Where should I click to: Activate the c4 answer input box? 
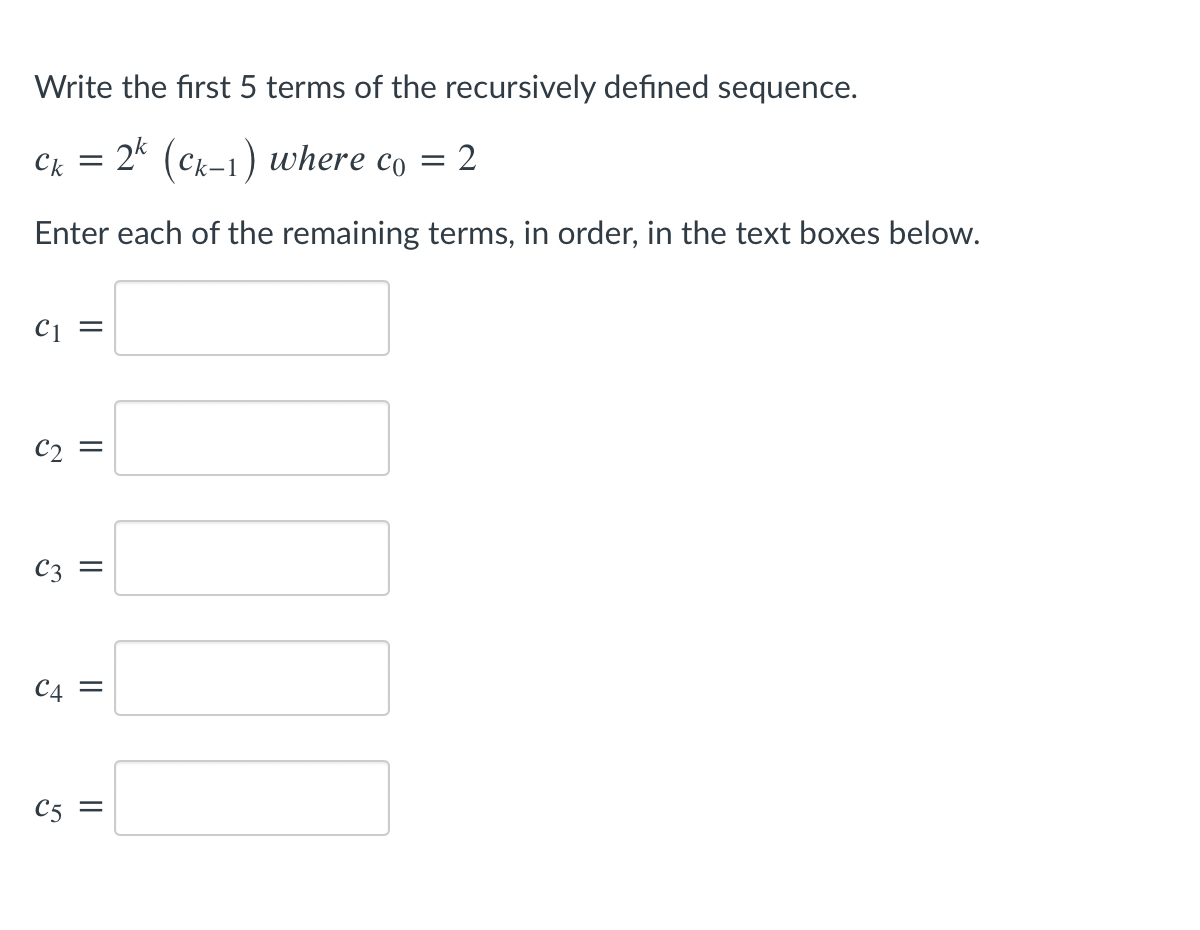click(x=252, y=678)
